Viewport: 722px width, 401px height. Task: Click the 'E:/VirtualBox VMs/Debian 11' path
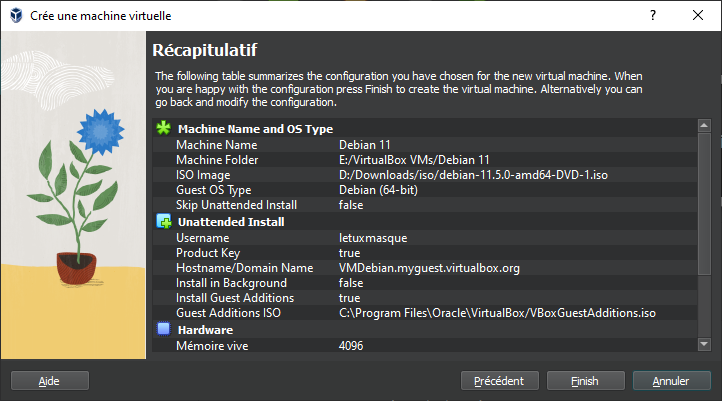[x=414, y=160]
